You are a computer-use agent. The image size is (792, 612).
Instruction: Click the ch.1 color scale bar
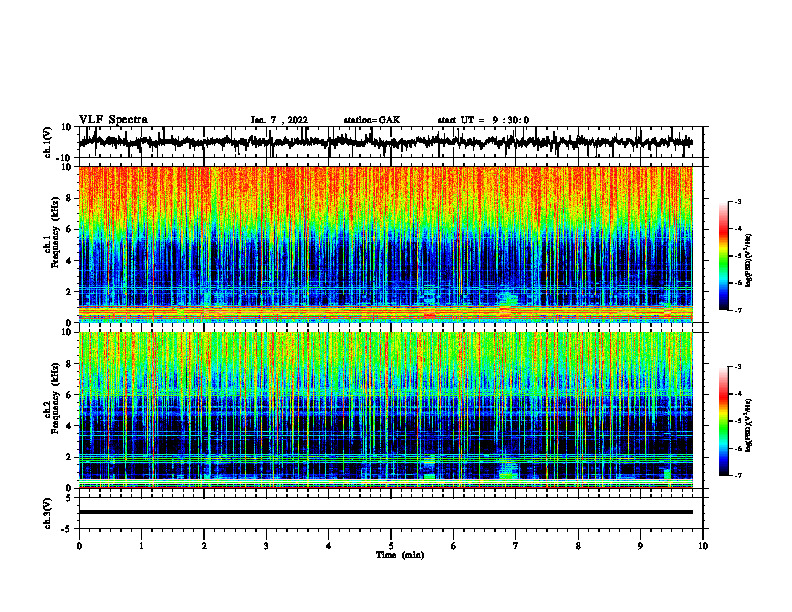[x=723, y=256]
